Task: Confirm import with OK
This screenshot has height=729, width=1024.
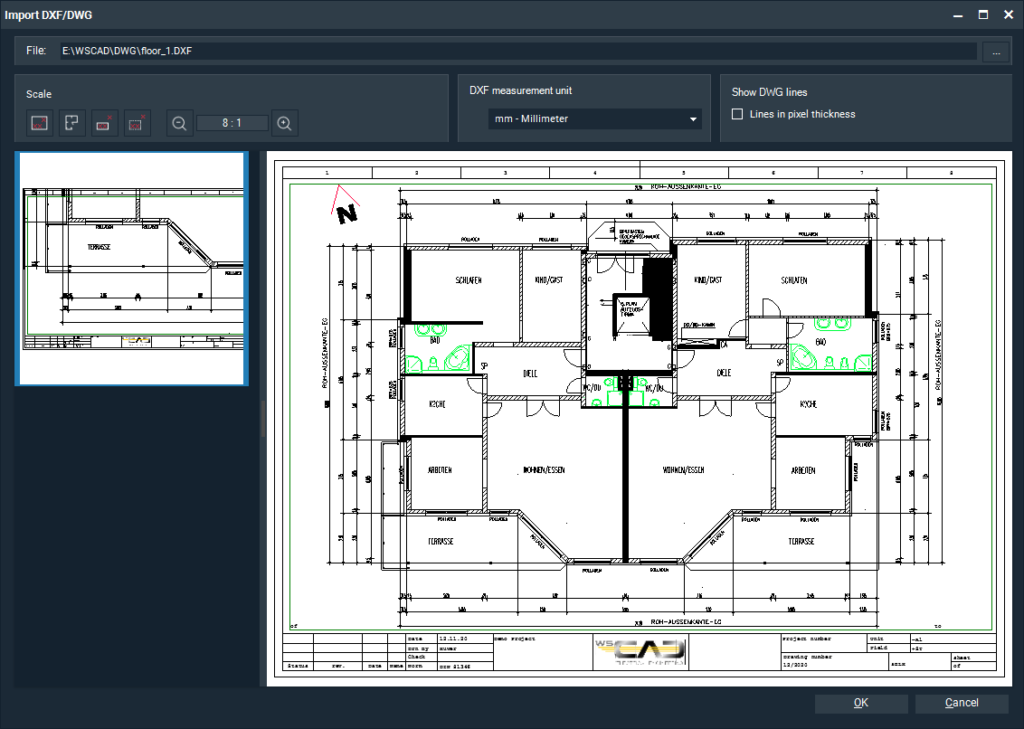Action: point(860,702)
